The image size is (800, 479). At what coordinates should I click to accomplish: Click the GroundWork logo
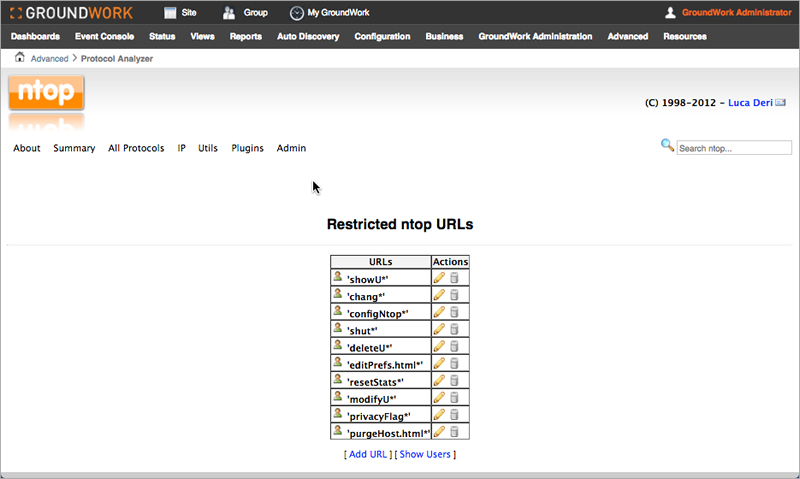click(71, 13)
